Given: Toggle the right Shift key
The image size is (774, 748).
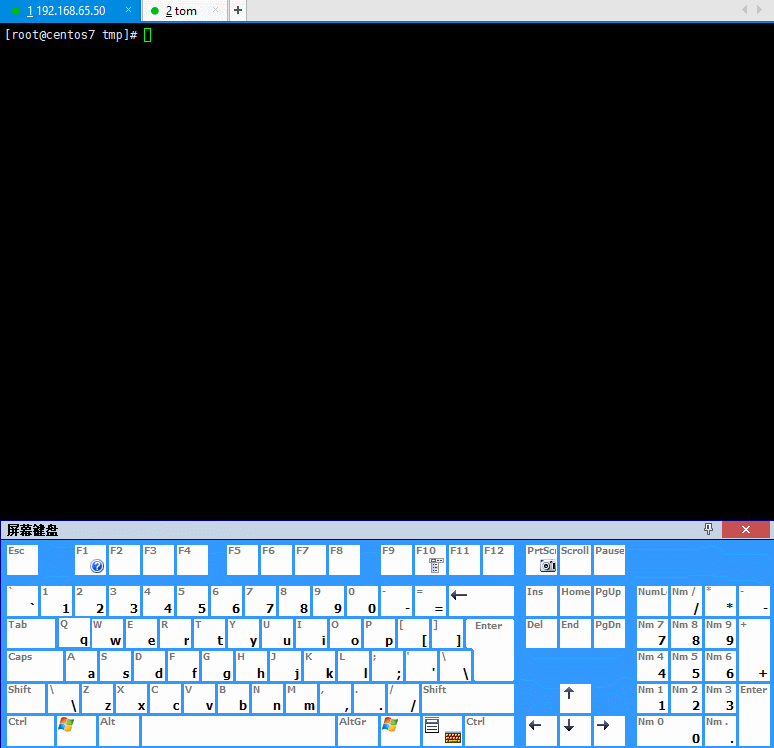Looking at the screenshot, I should point(467,698).
